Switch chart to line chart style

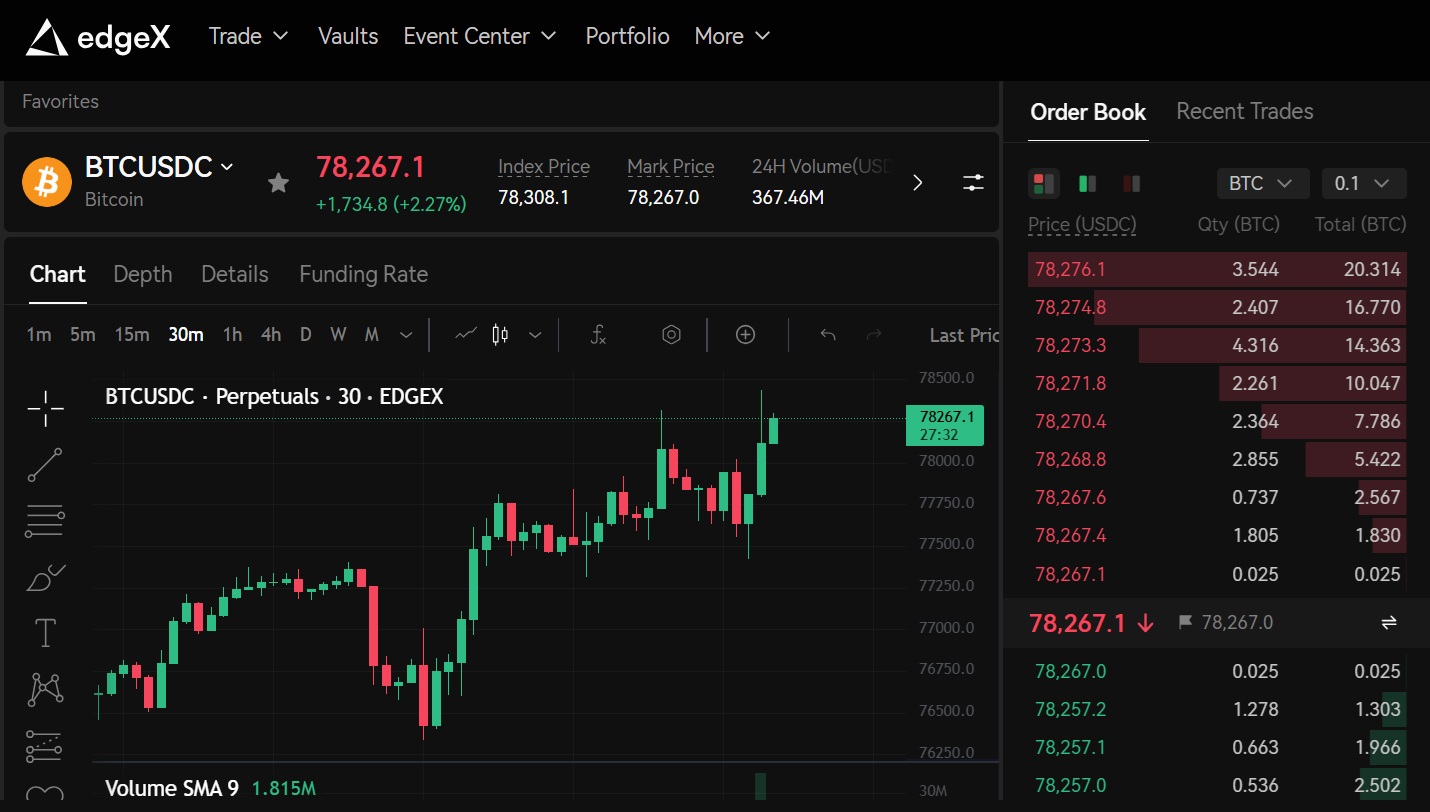point(466,335)
